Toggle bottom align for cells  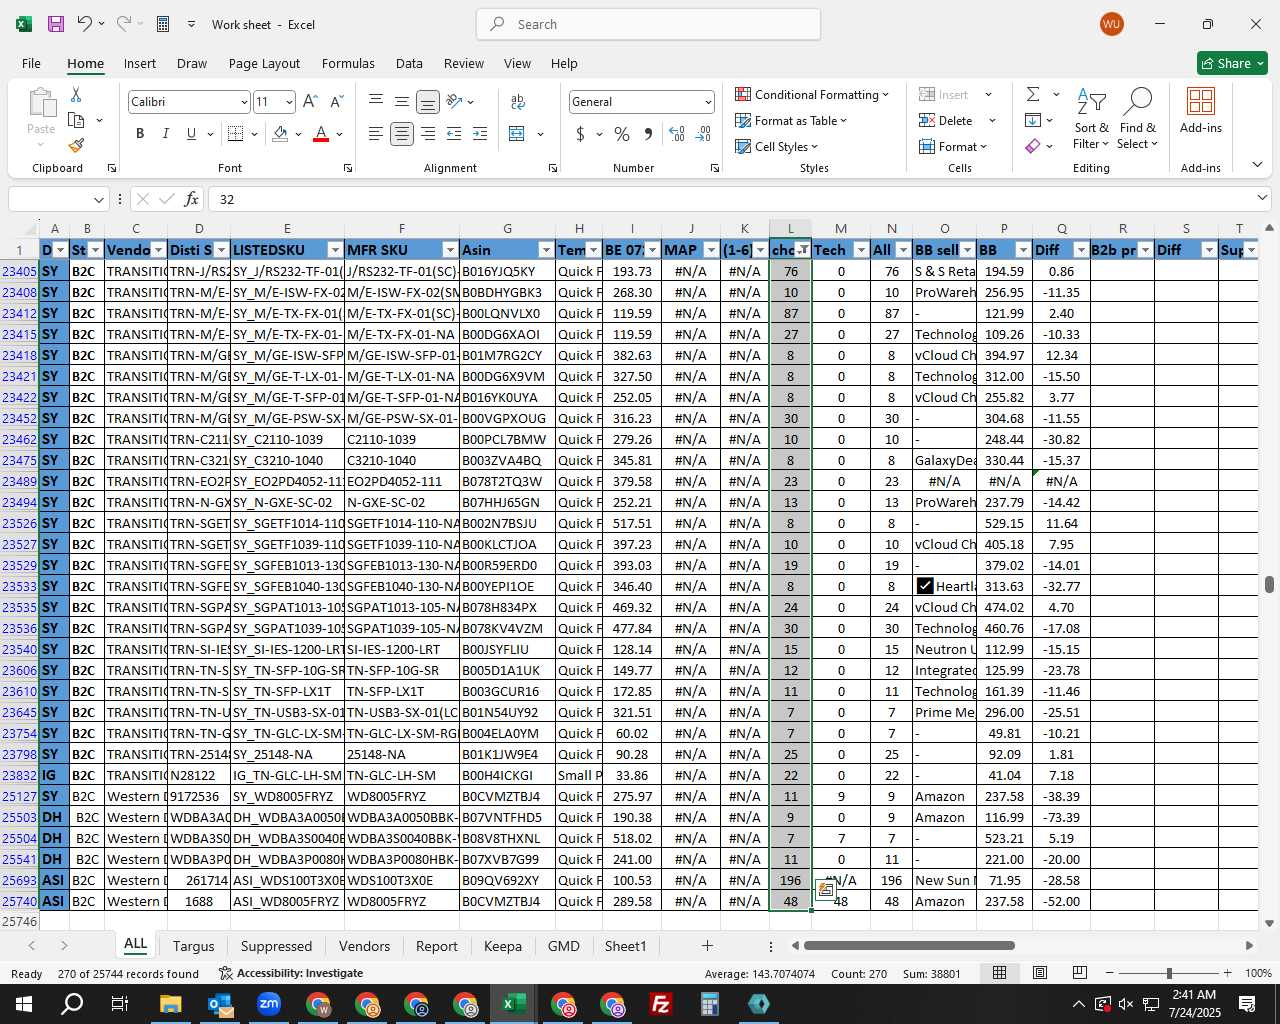(x=427, y=101)
